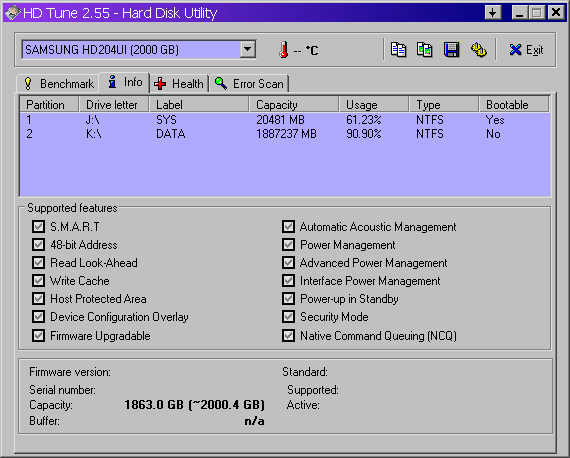Click the 20481 MB capacity value
This screenshot has height=458, width=570.
280,120
